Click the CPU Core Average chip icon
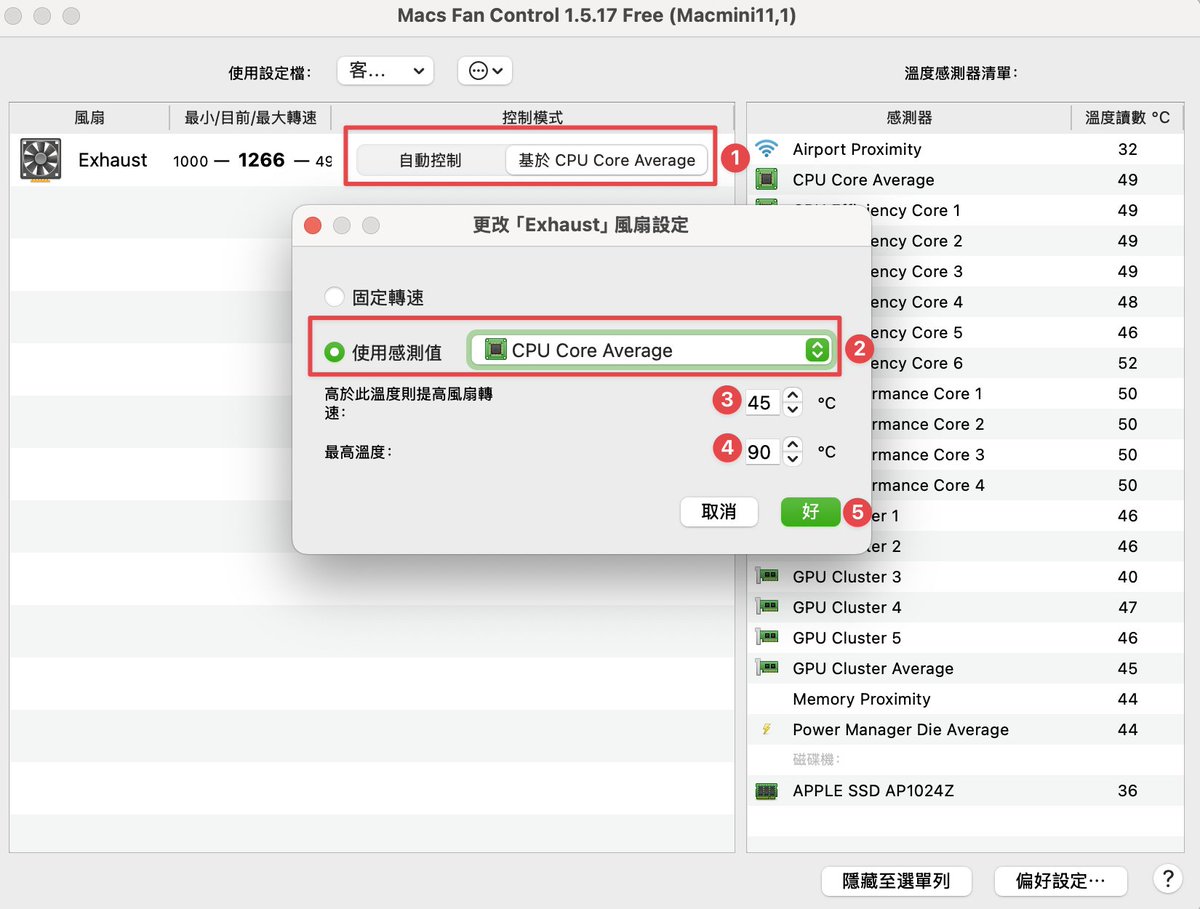This screenshot has height=909, width=1200. pyautogui.click(x=767, y=180)
